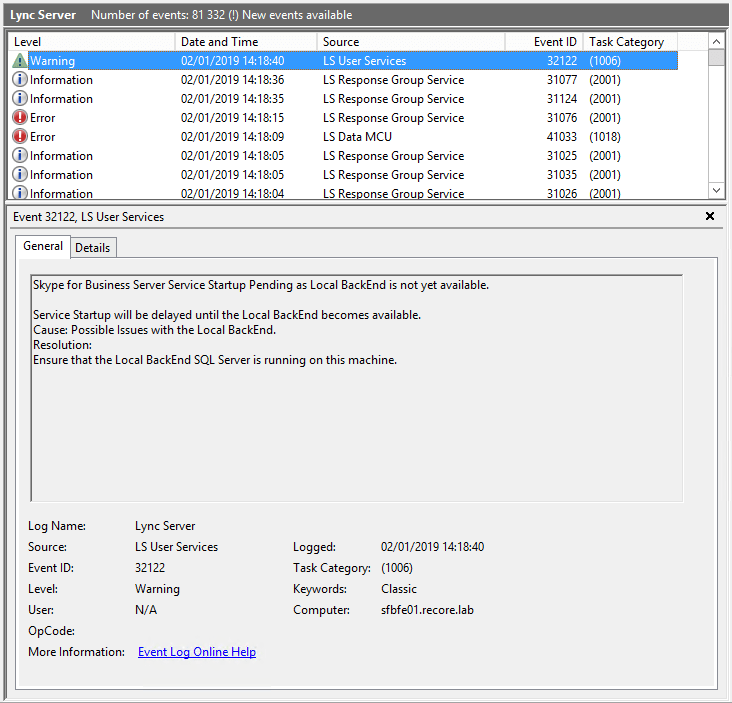The image size is (732, 703).
Task: Click the Level value Warning in details
Action: click(157, 589)
